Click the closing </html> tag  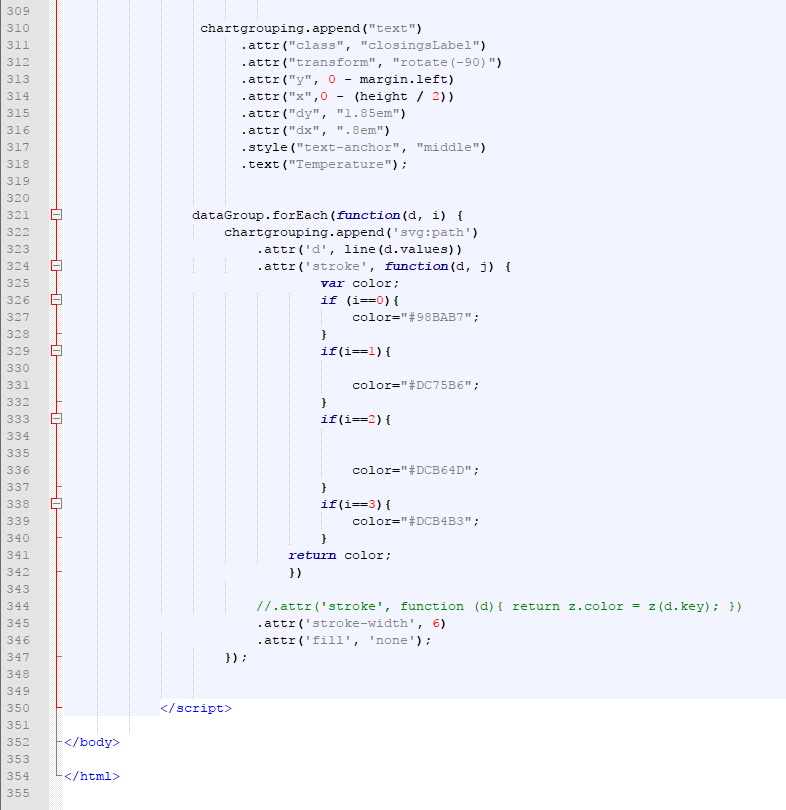coord(92,776)
